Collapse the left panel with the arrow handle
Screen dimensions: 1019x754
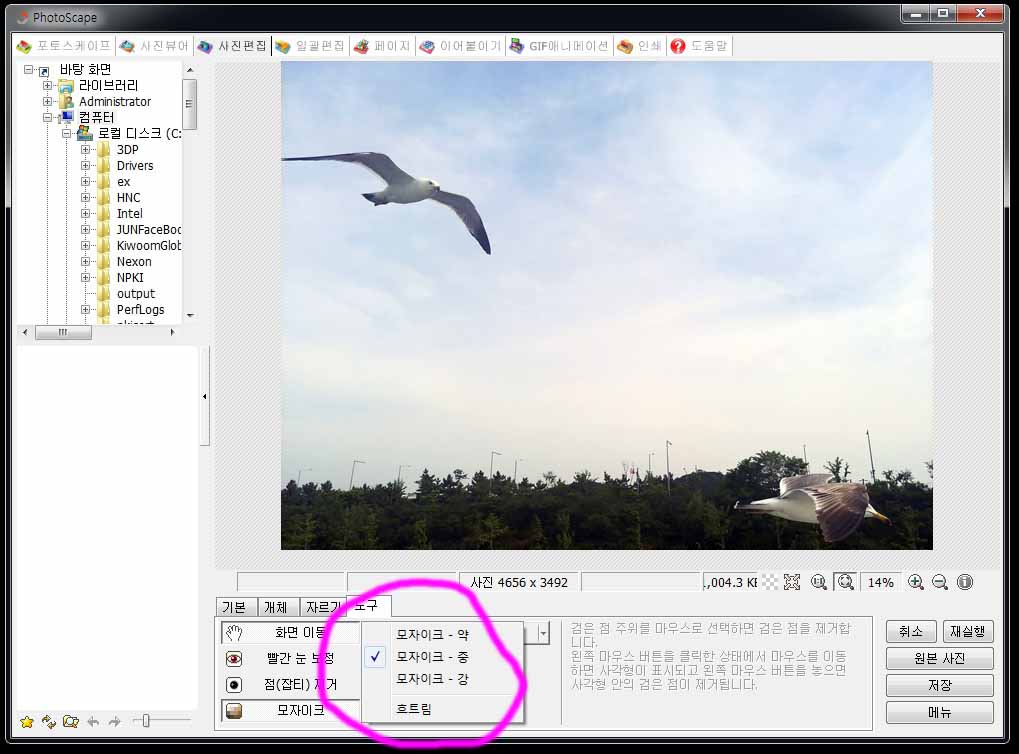205,396
